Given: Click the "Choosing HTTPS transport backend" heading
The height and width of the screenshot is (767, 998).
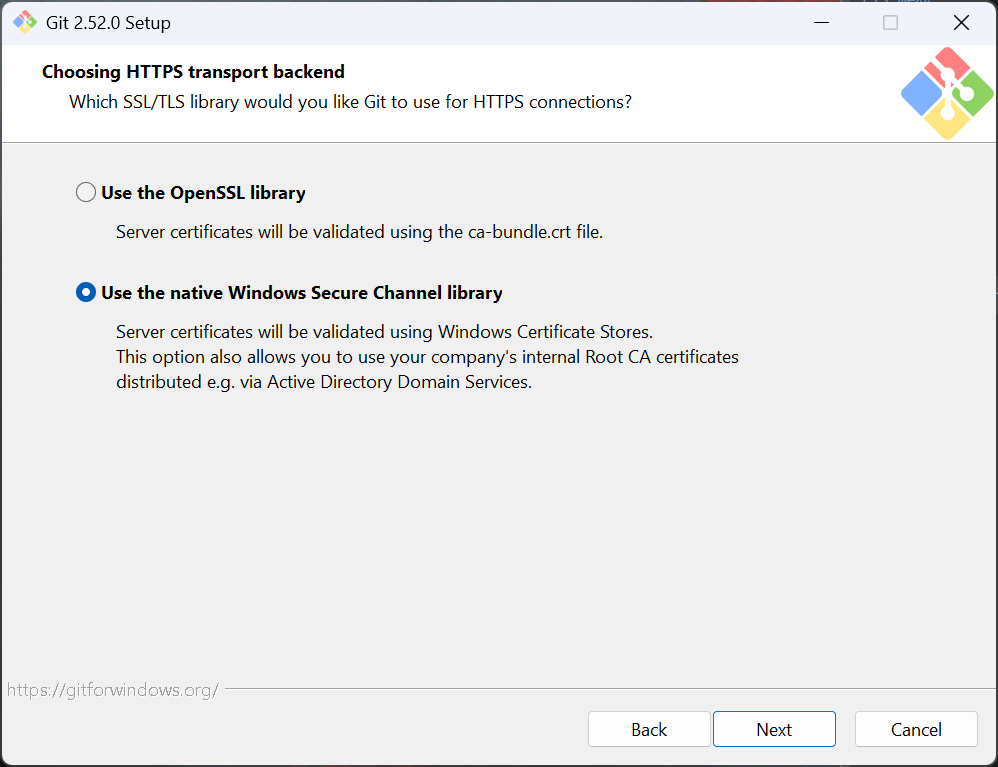Looking at the screenshot, I should (193, 72).
